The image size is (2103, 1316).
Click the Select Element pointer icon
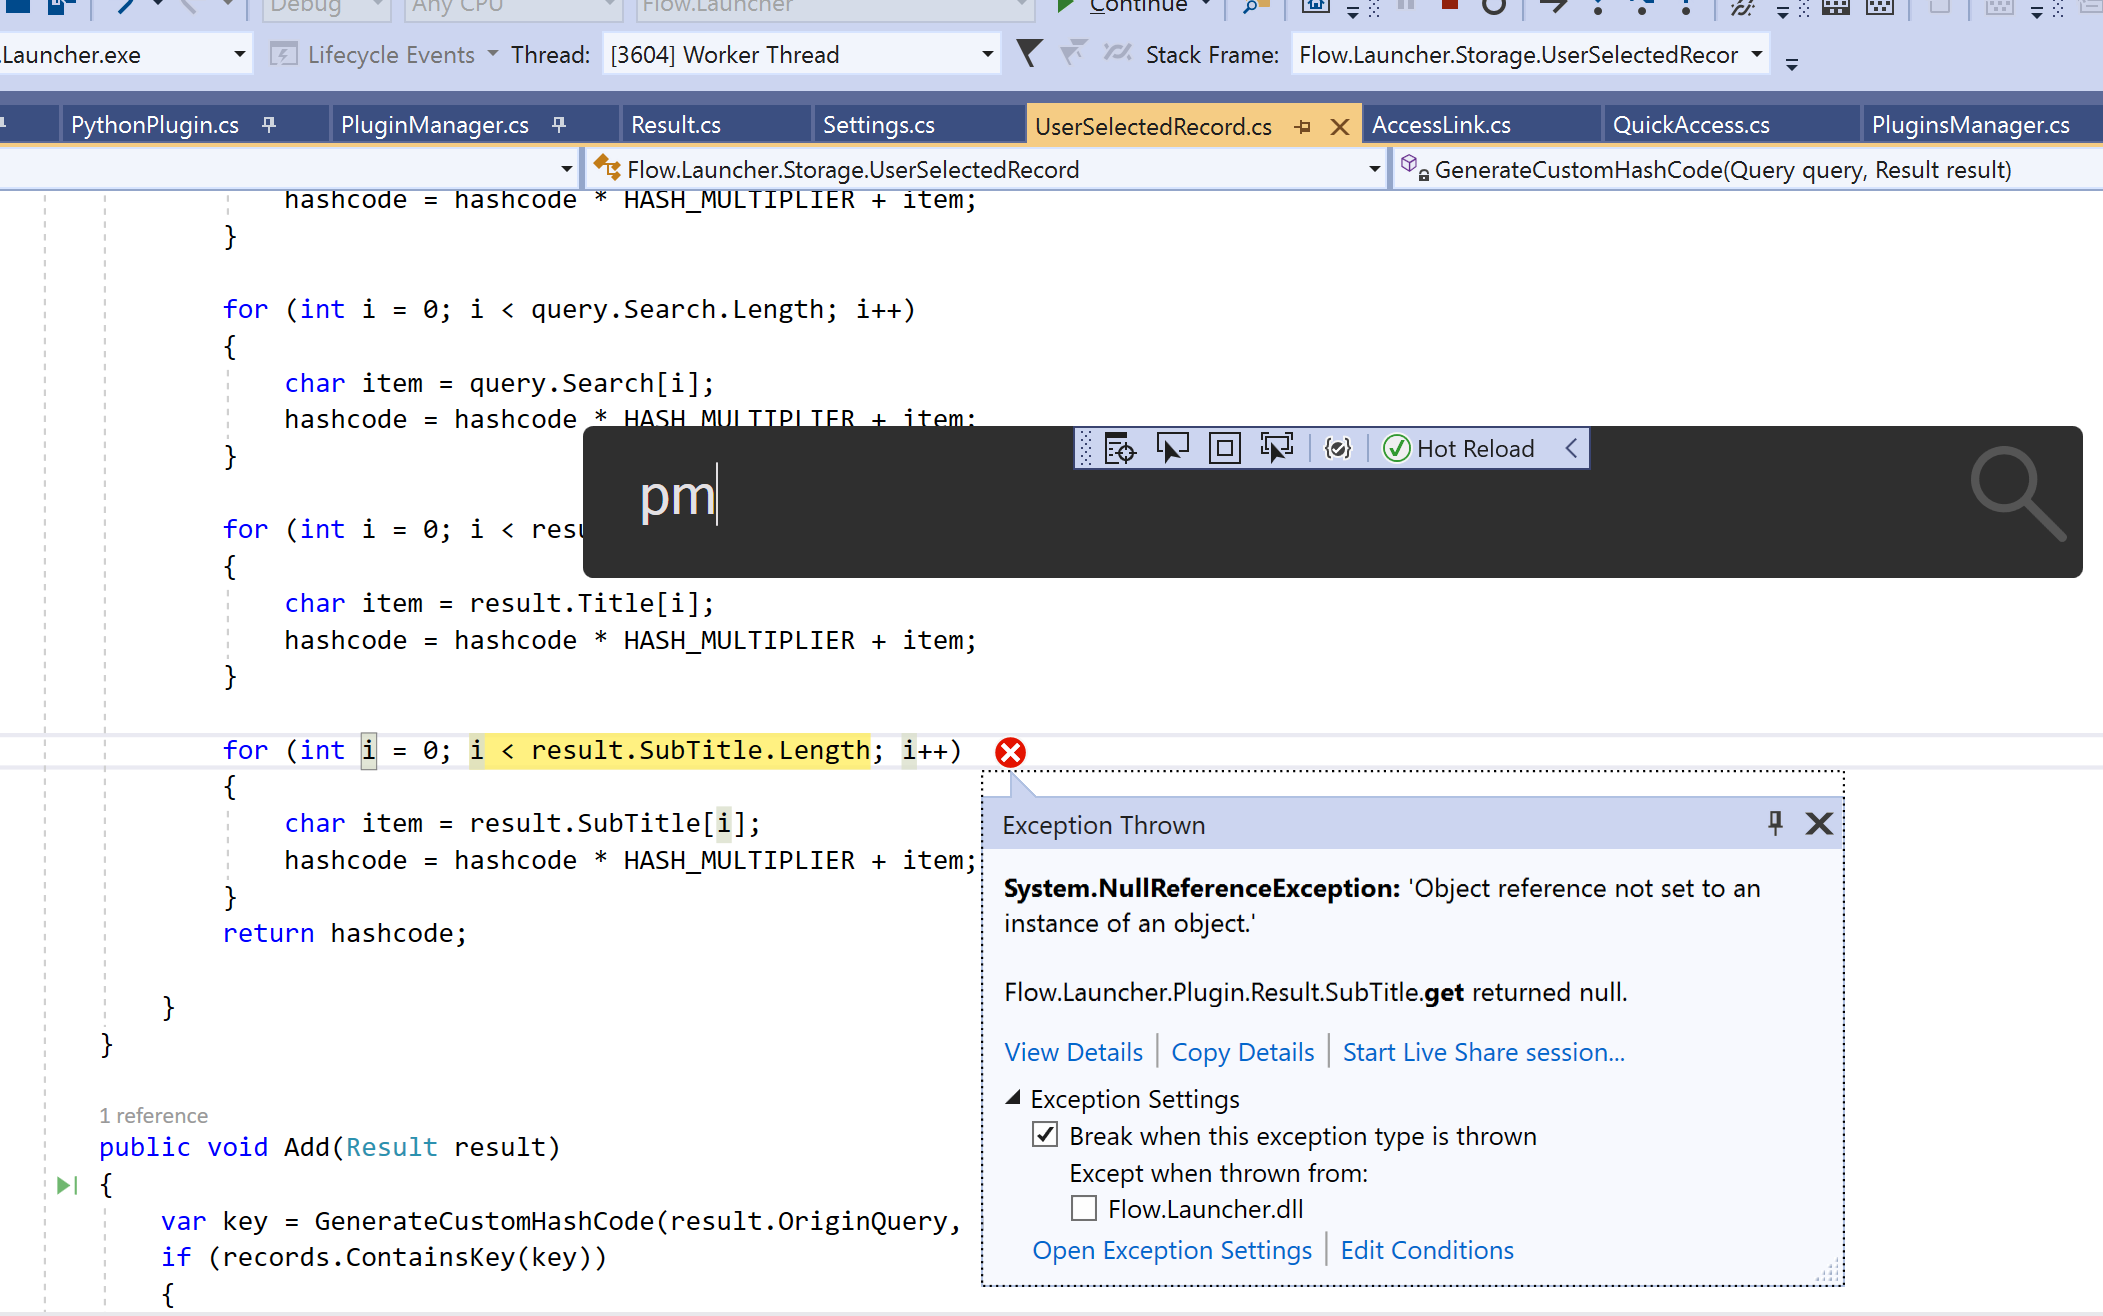[x=1172, y=448]
